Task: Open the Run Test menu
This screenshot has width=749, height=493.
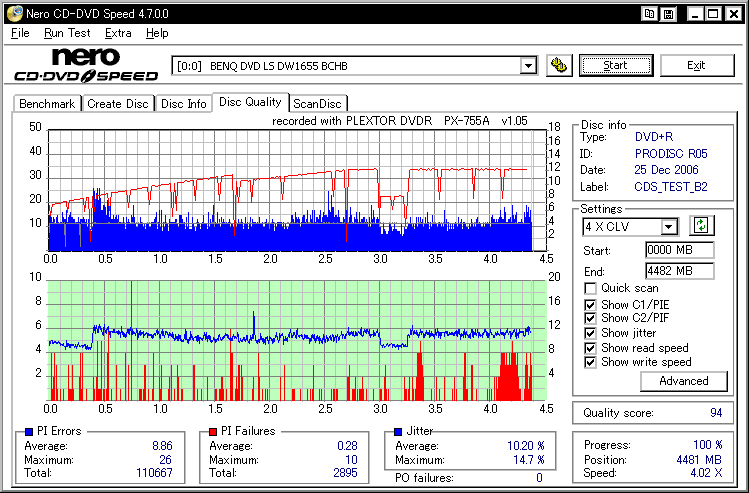Action: pos(67,33)
